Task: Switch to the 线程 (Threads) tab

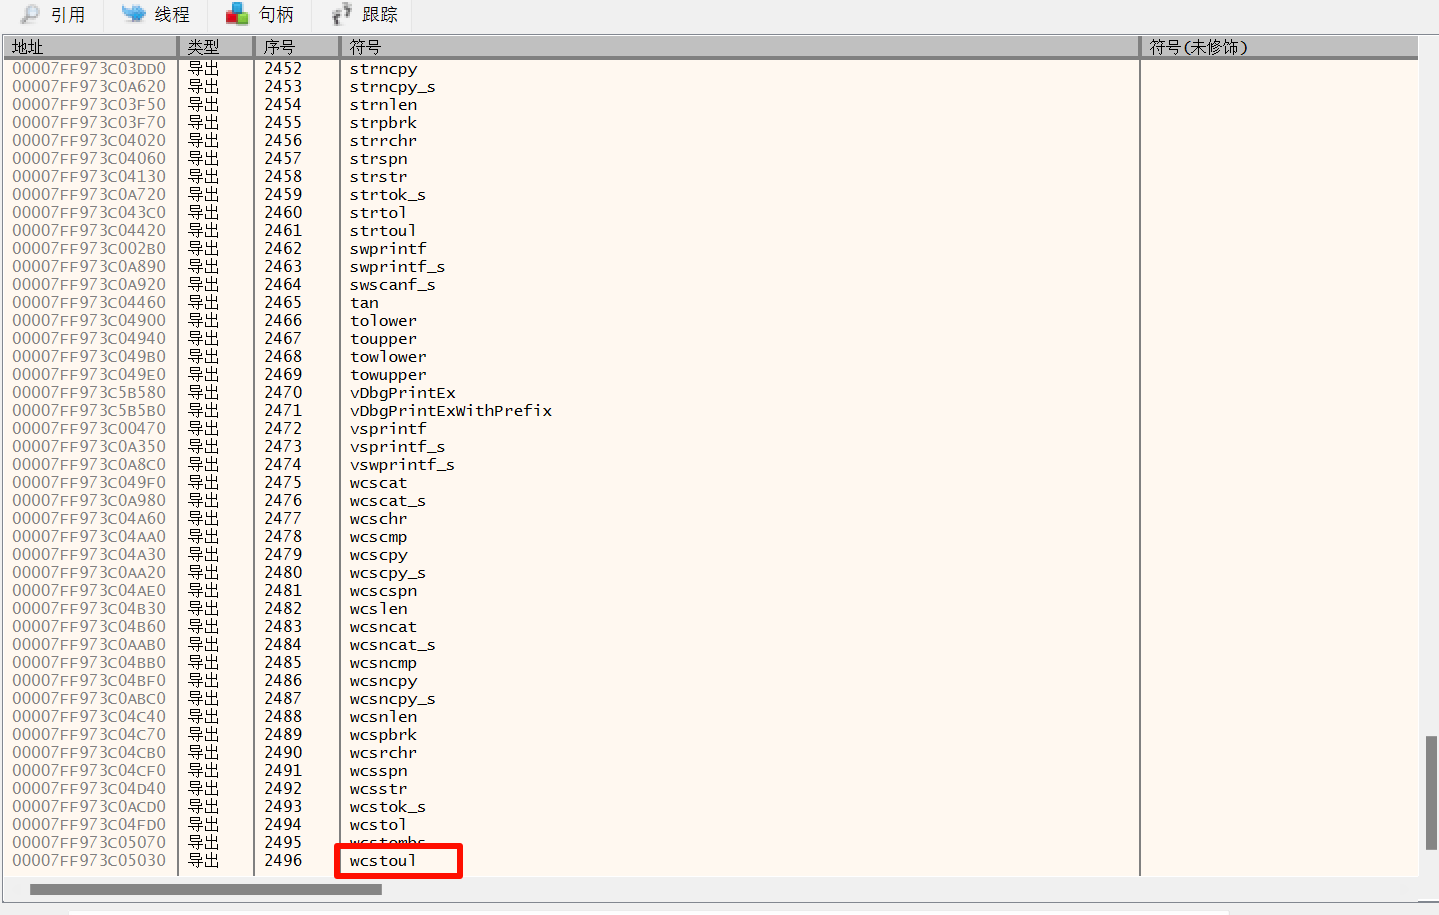Action: pos(156,15)
